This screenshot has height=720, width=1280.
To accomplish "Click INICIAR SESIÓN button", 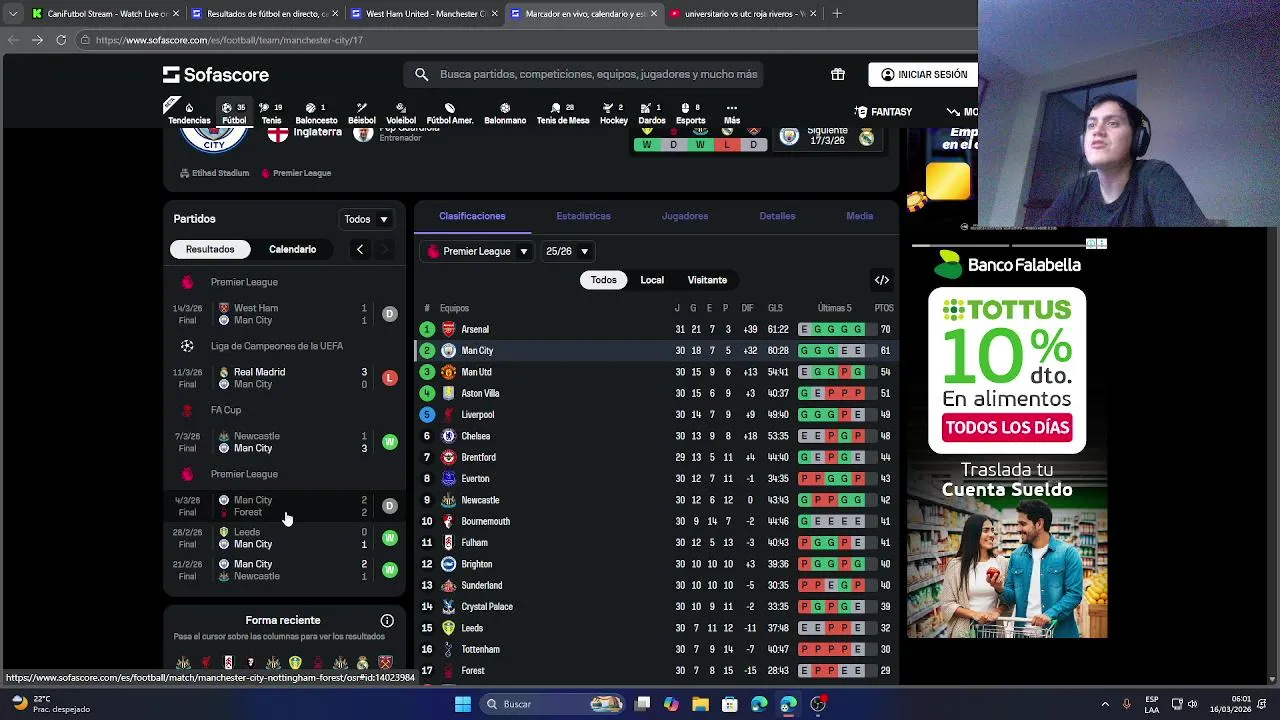I will click(923, 75).
